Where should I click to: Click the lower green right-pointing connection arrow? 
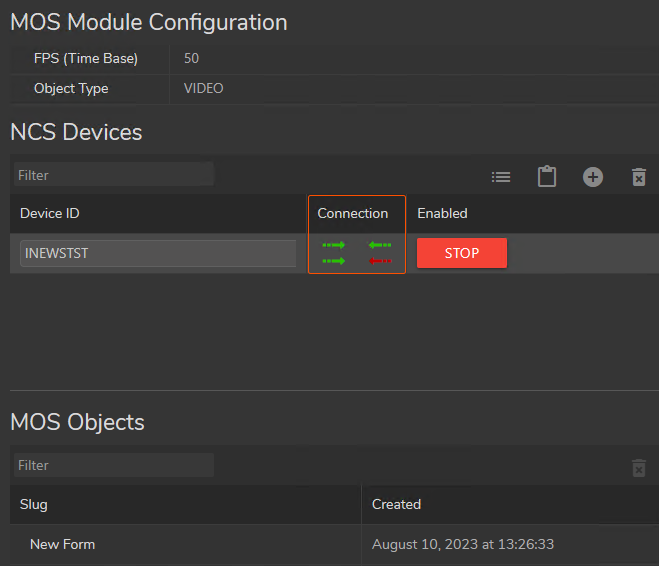(x=333, y=261)
